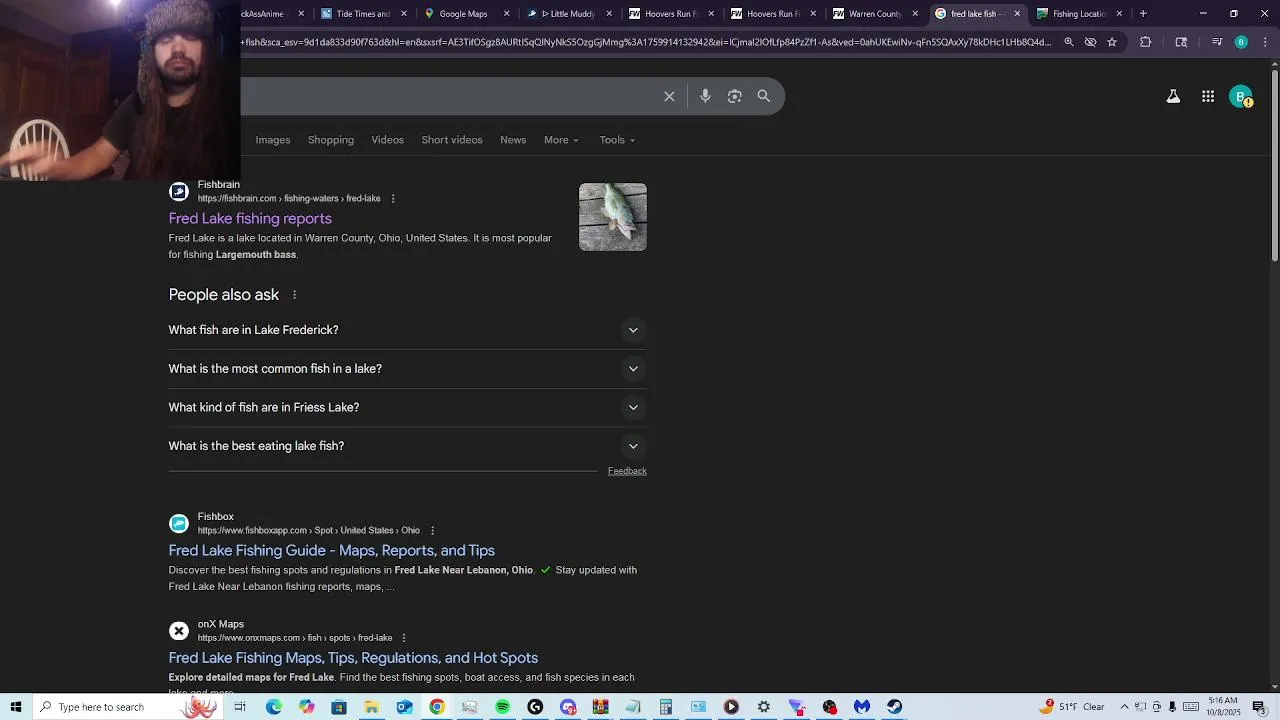This screenshot has width=1280, height=720.
Task: Click the fishboxapp.com URL breadcrumb
Action: tap(309, 531)
